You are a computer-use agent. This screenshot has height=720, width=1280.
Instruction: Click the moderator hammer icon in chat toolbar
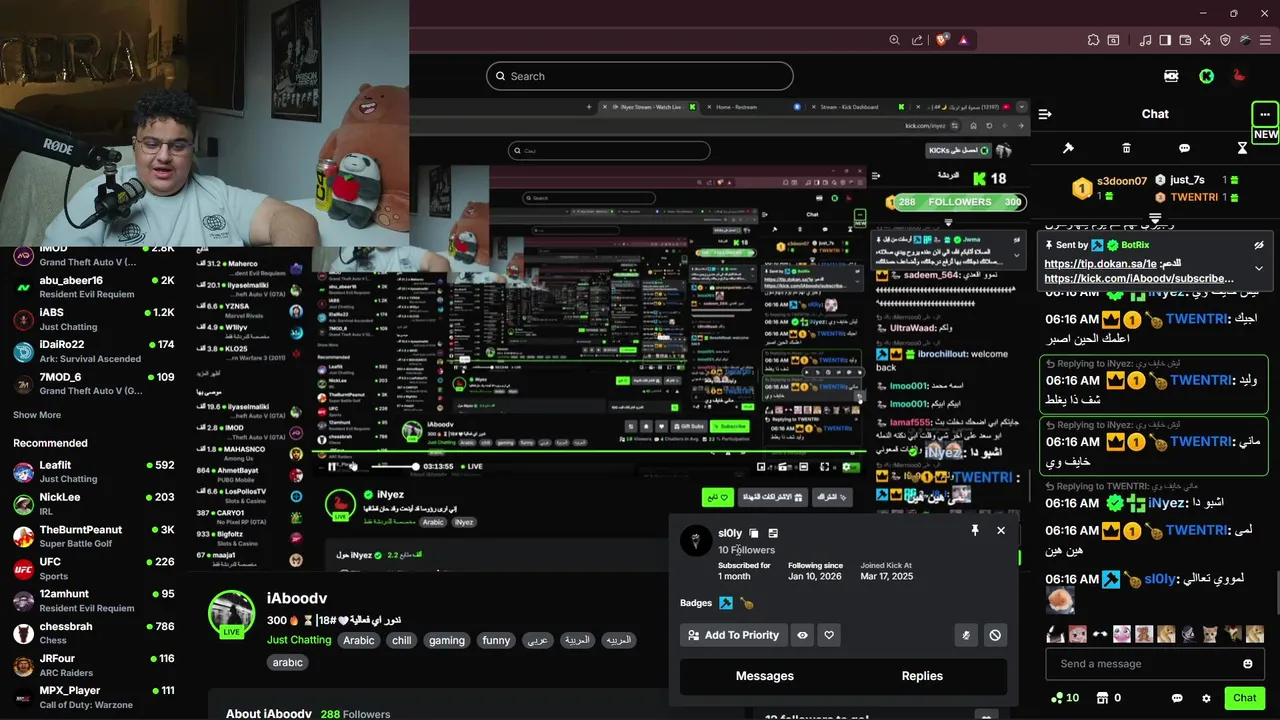click(x=1068, y=148)
